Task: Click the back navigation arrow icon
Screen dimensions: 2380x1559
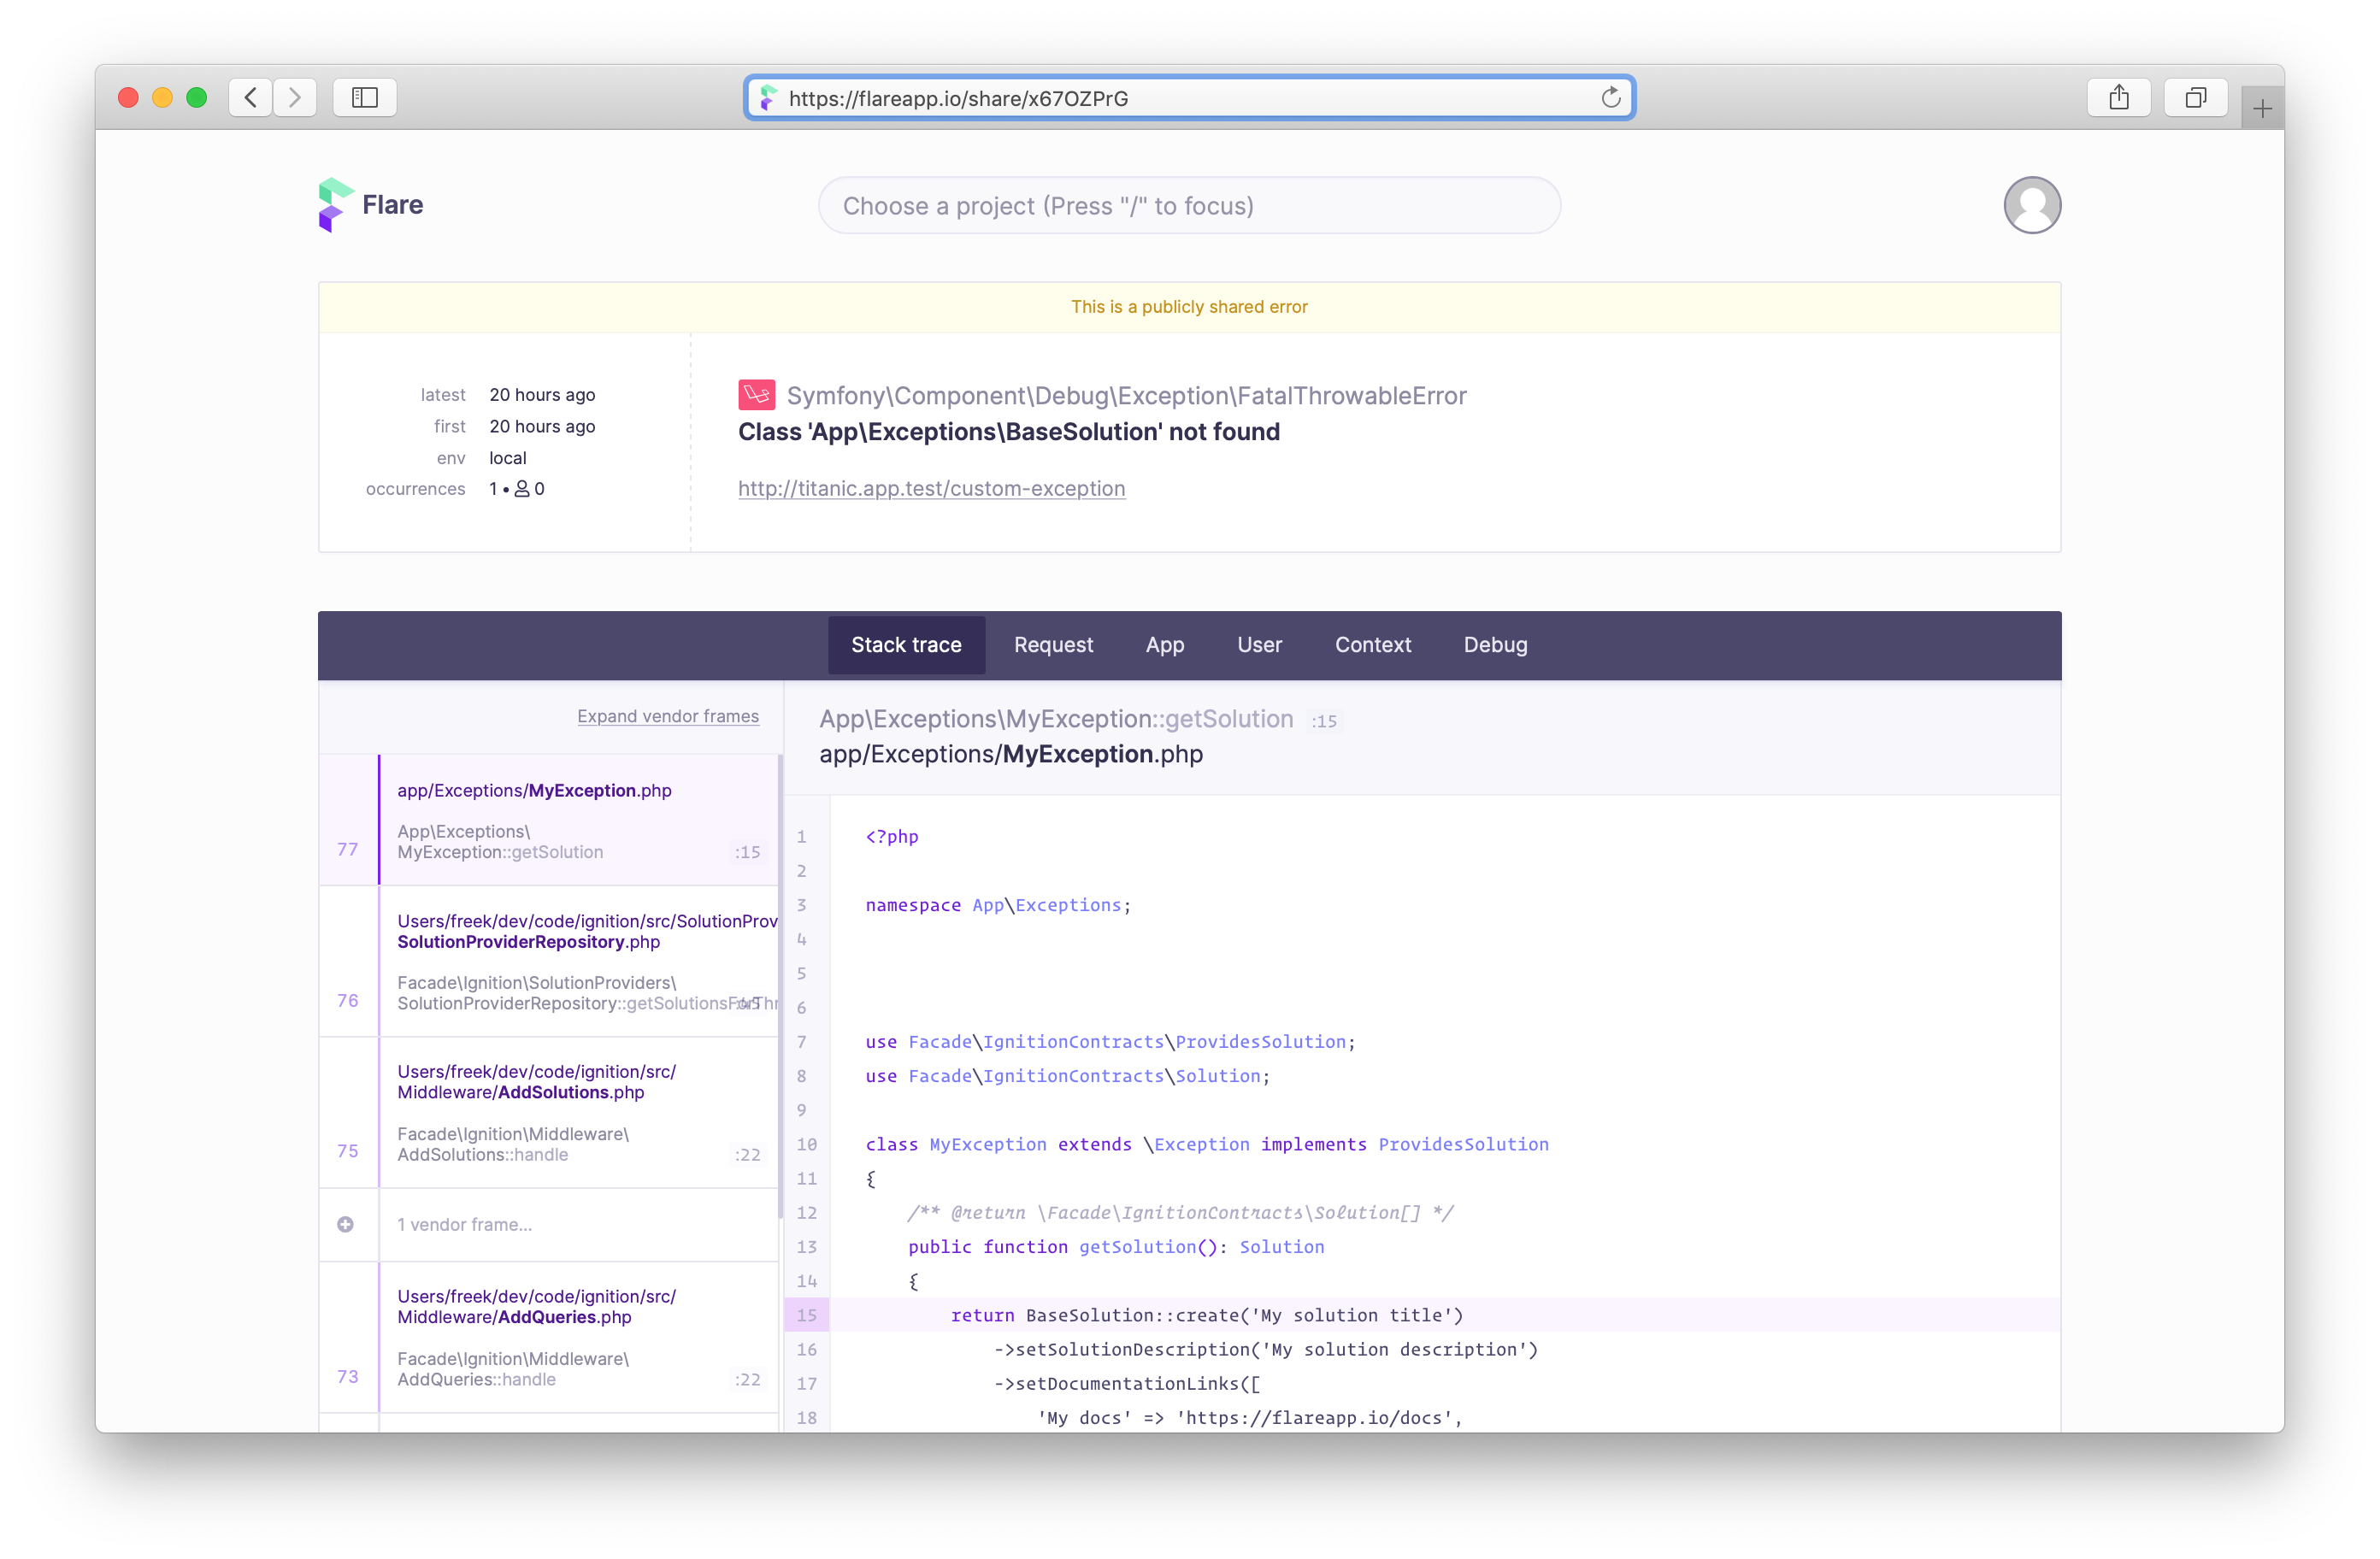Action: [x=252, y=97]
